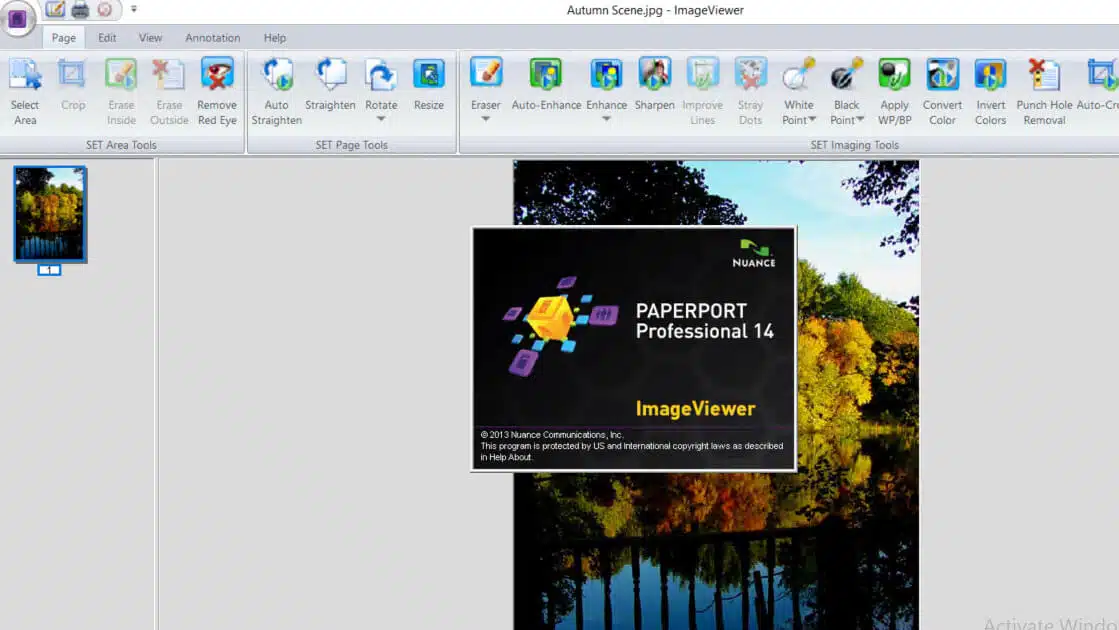Open the Resize tool
This screenshot has width=1119, height=630.
(429, 85)
